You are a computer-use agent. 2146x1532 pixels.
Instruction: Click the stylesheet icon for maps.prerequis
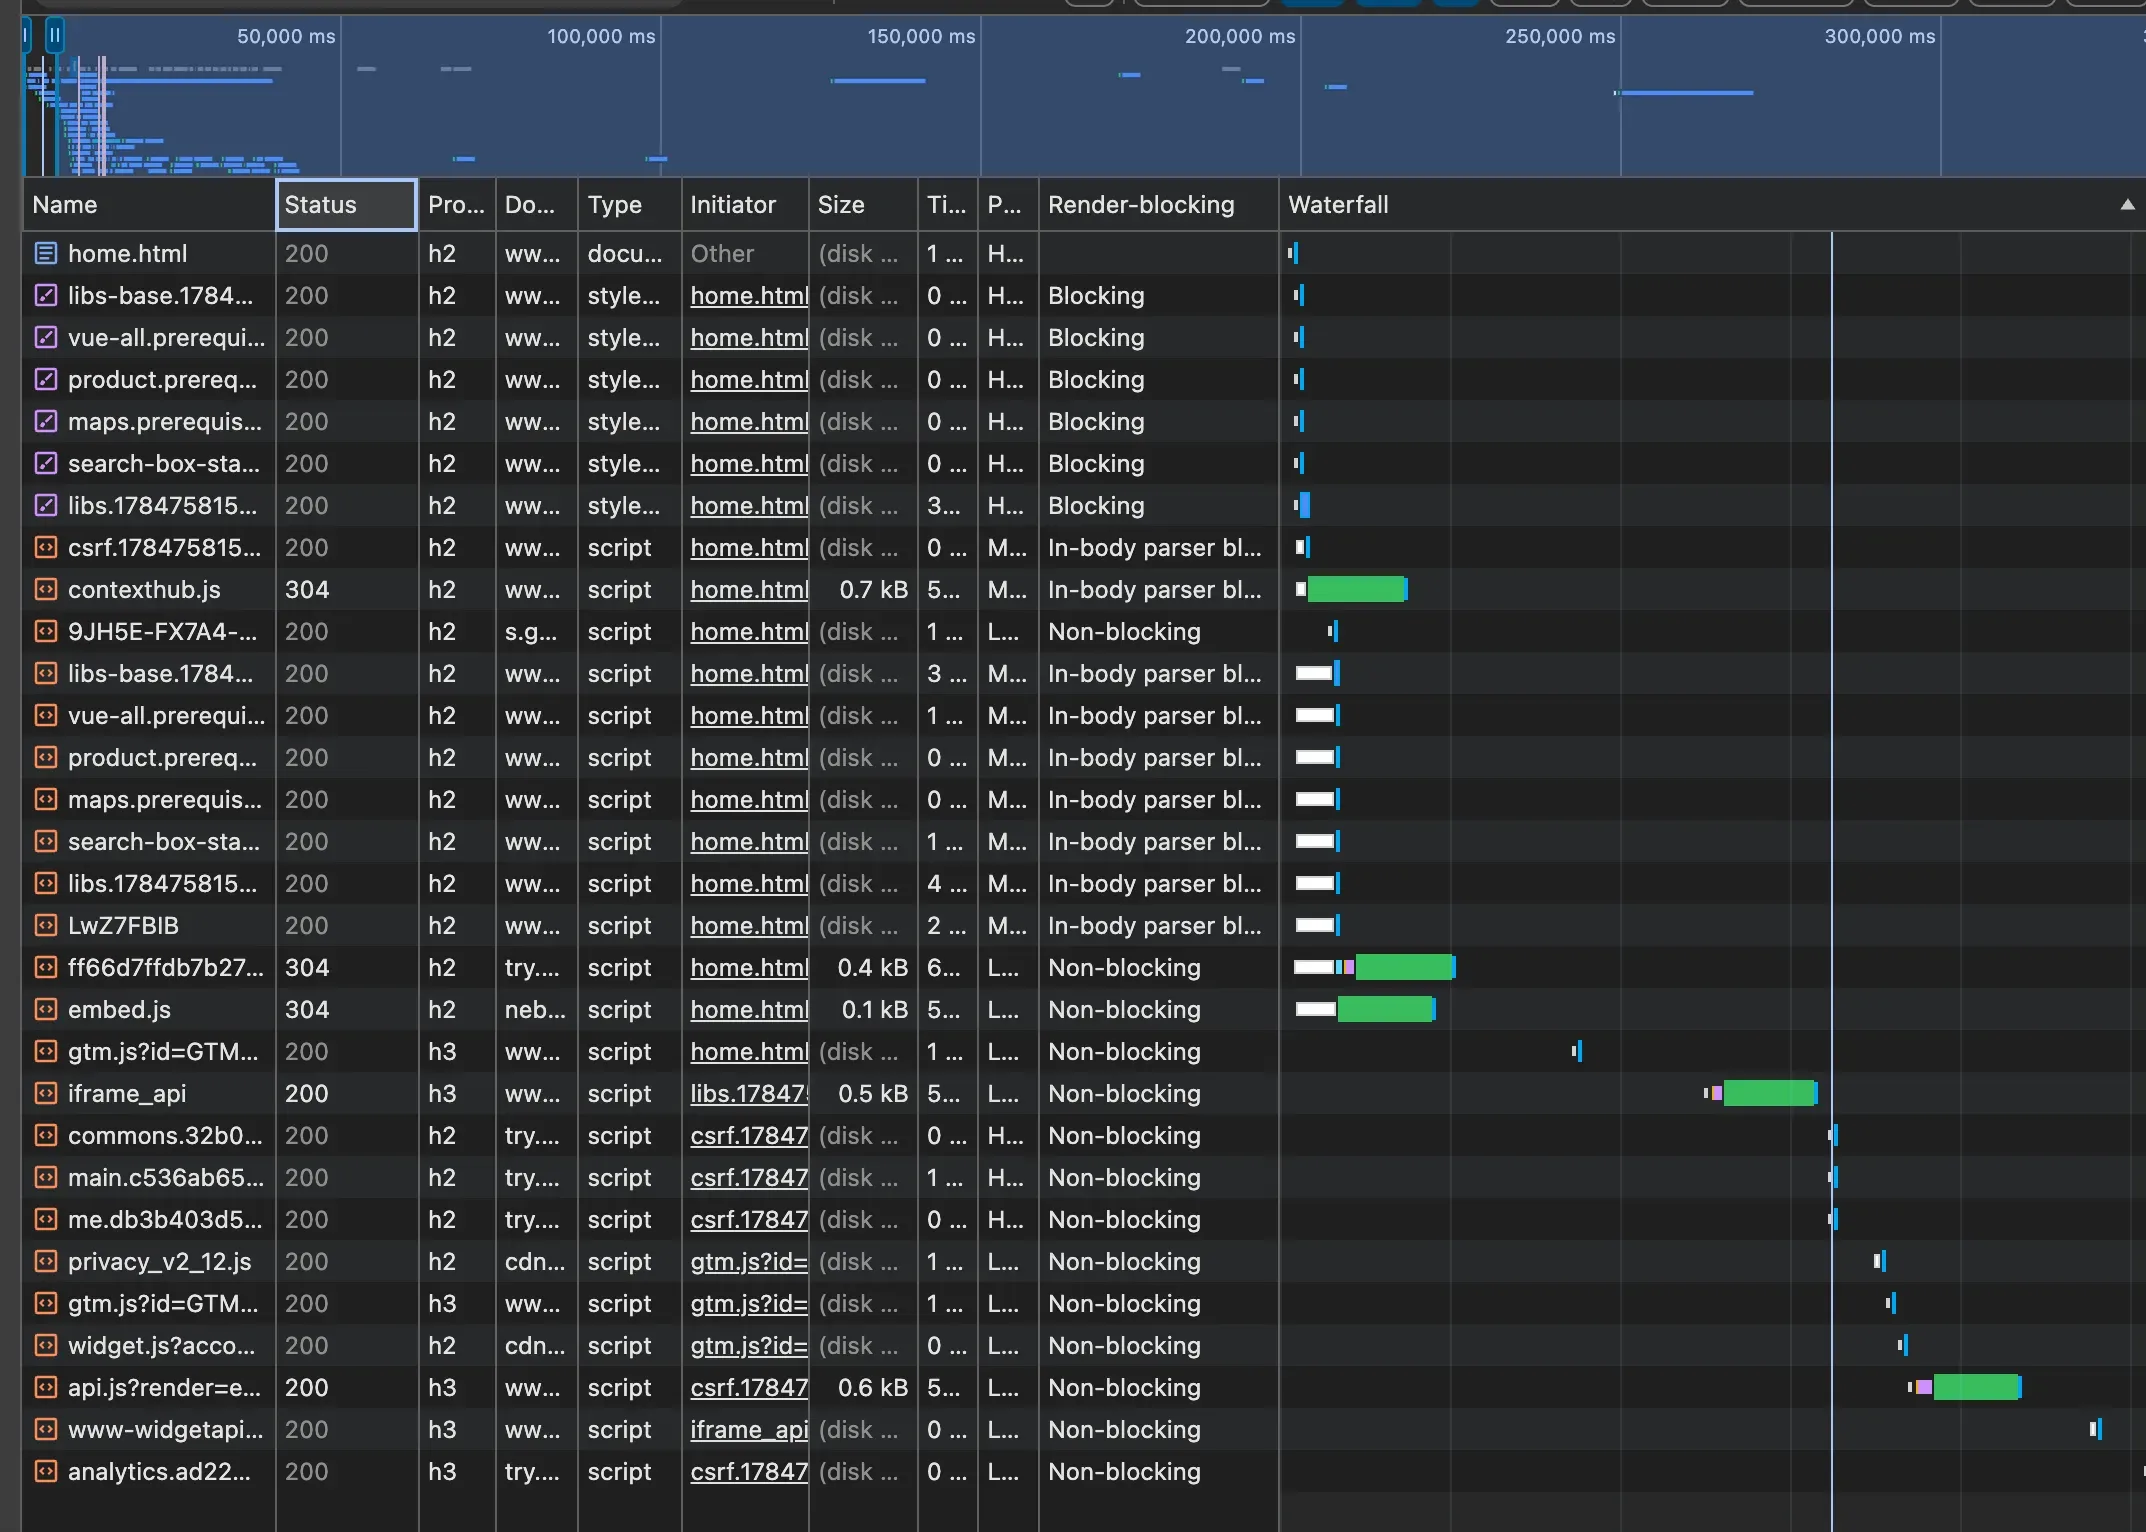[45, 421]
